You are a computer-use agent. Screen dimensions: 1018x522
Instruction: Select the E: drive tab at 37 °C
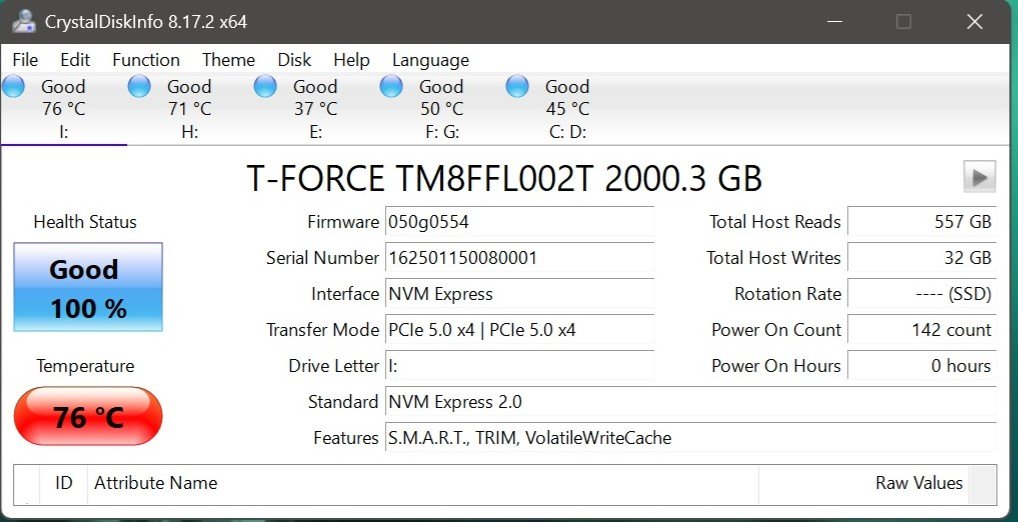[316, 108]
